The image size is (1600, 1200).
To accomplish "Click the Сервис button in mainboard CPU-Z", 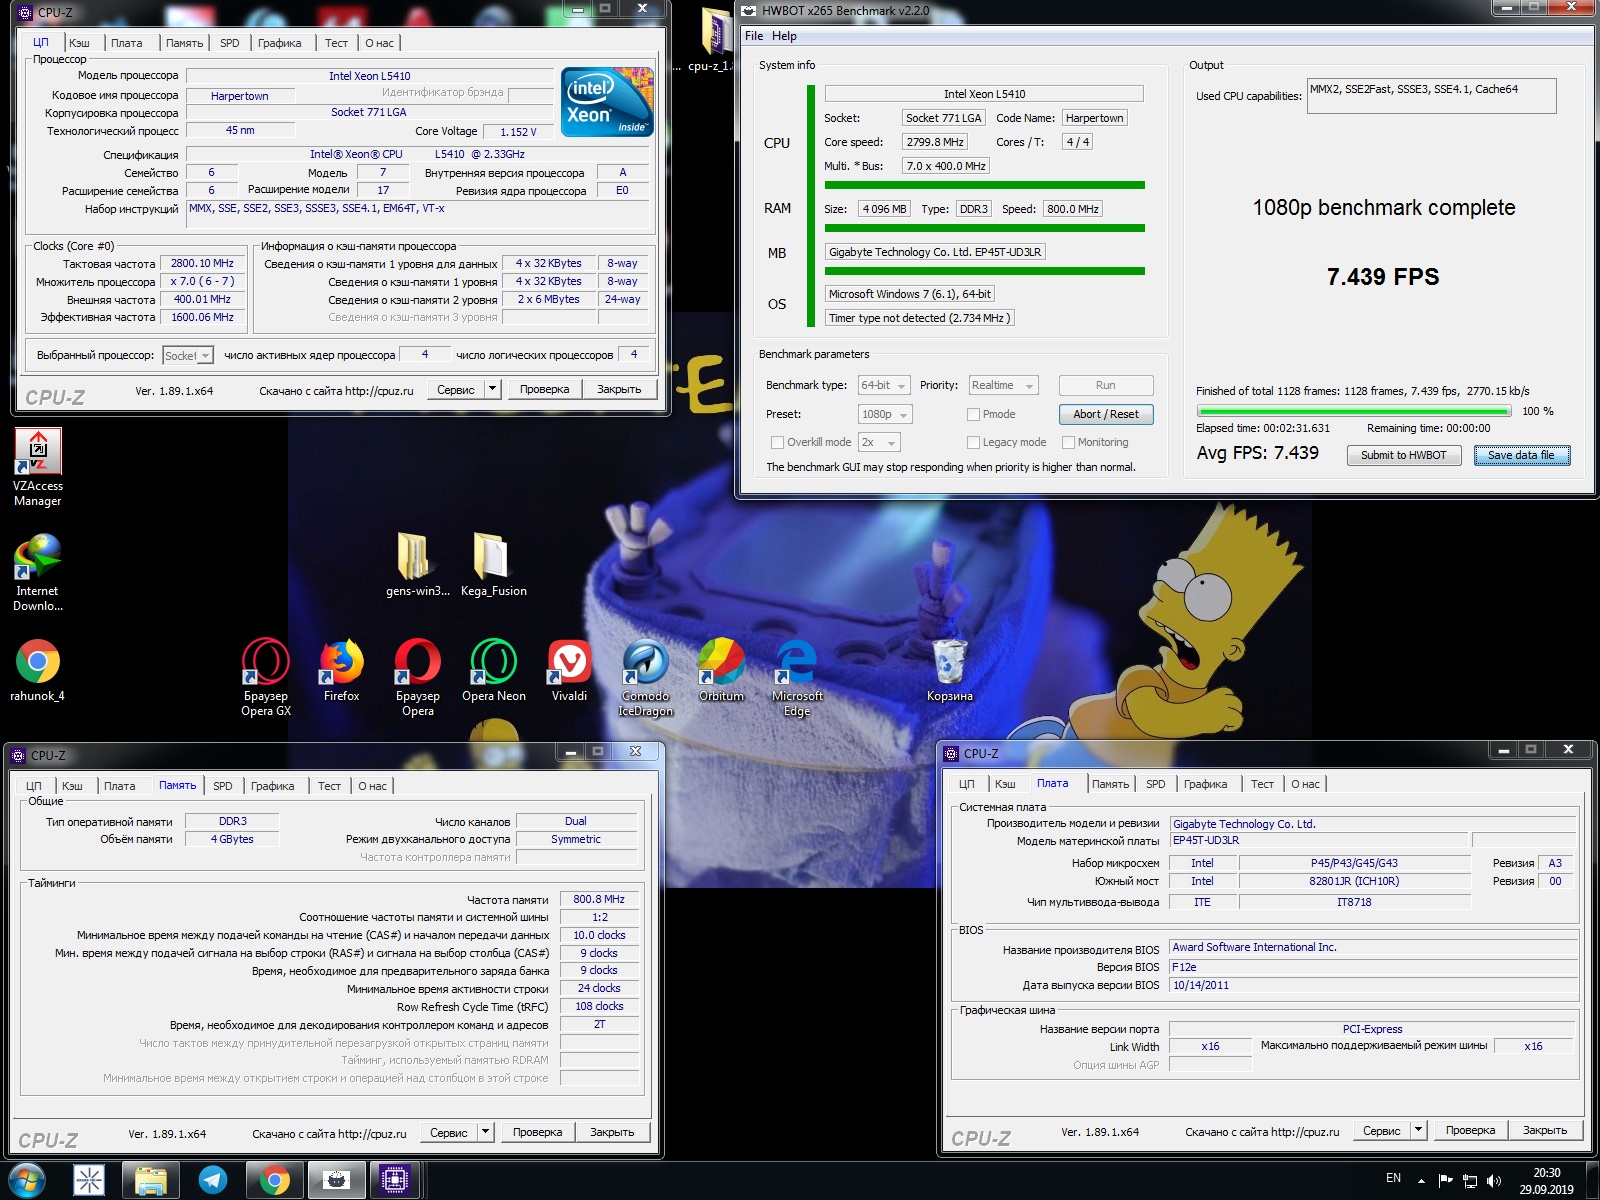I will pyautogui.click(x=1381, y=1130).
